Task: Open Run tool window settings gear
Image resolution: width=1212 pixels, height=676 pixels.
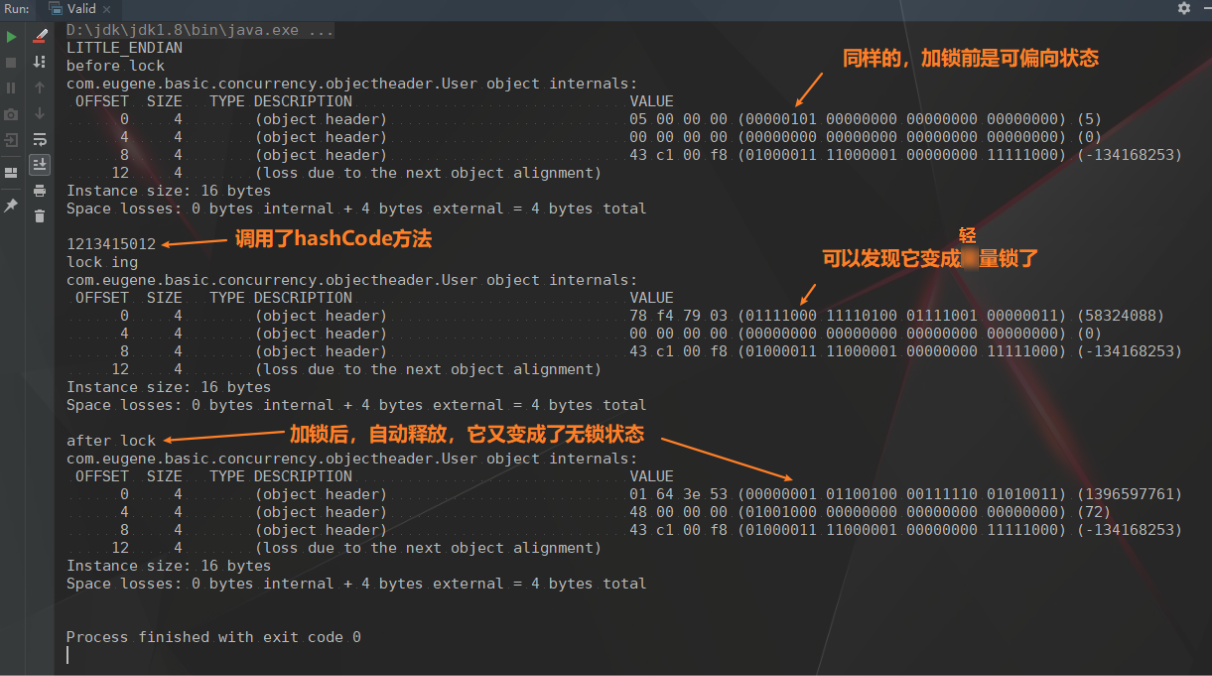Action: (1184, 8)
